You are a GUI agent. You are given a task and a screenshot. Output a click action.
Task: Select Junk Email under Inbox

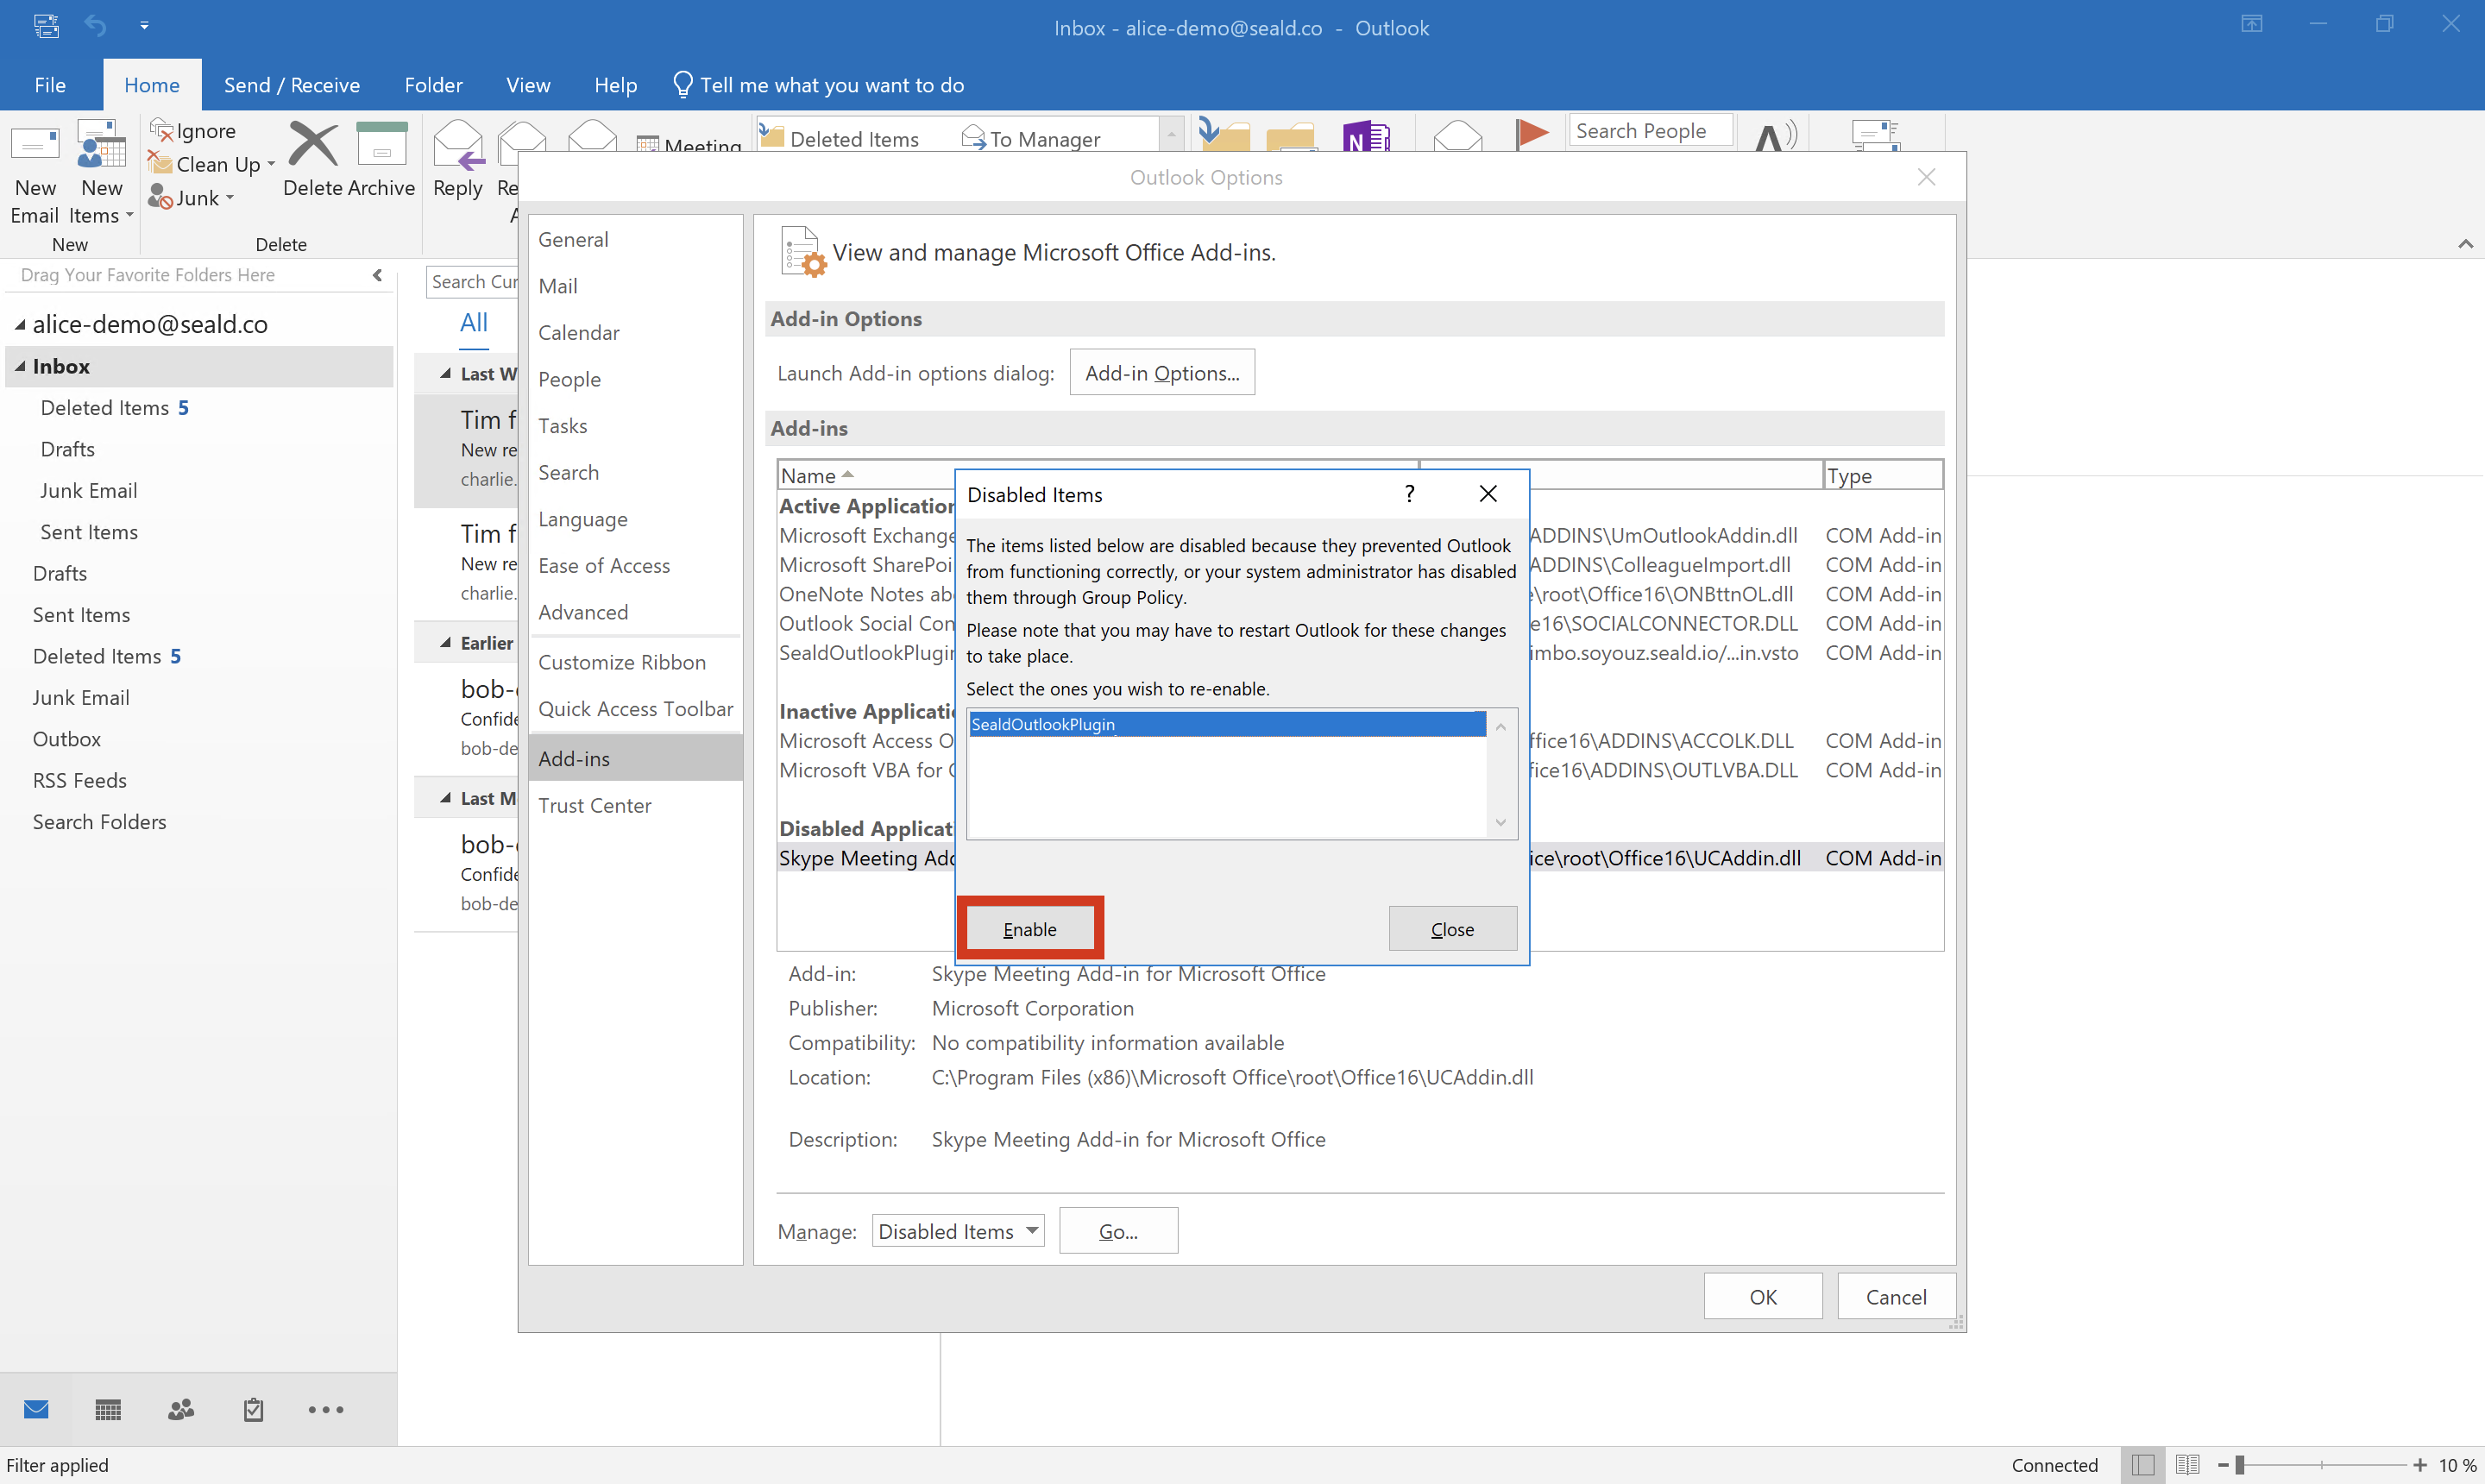click(x=89, y=490)
